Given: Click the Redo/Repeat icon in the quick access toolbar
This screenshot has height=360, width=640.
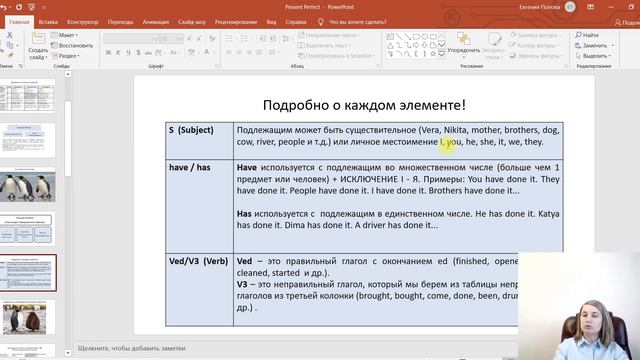Looking at the screenshot, I should 19,7.
